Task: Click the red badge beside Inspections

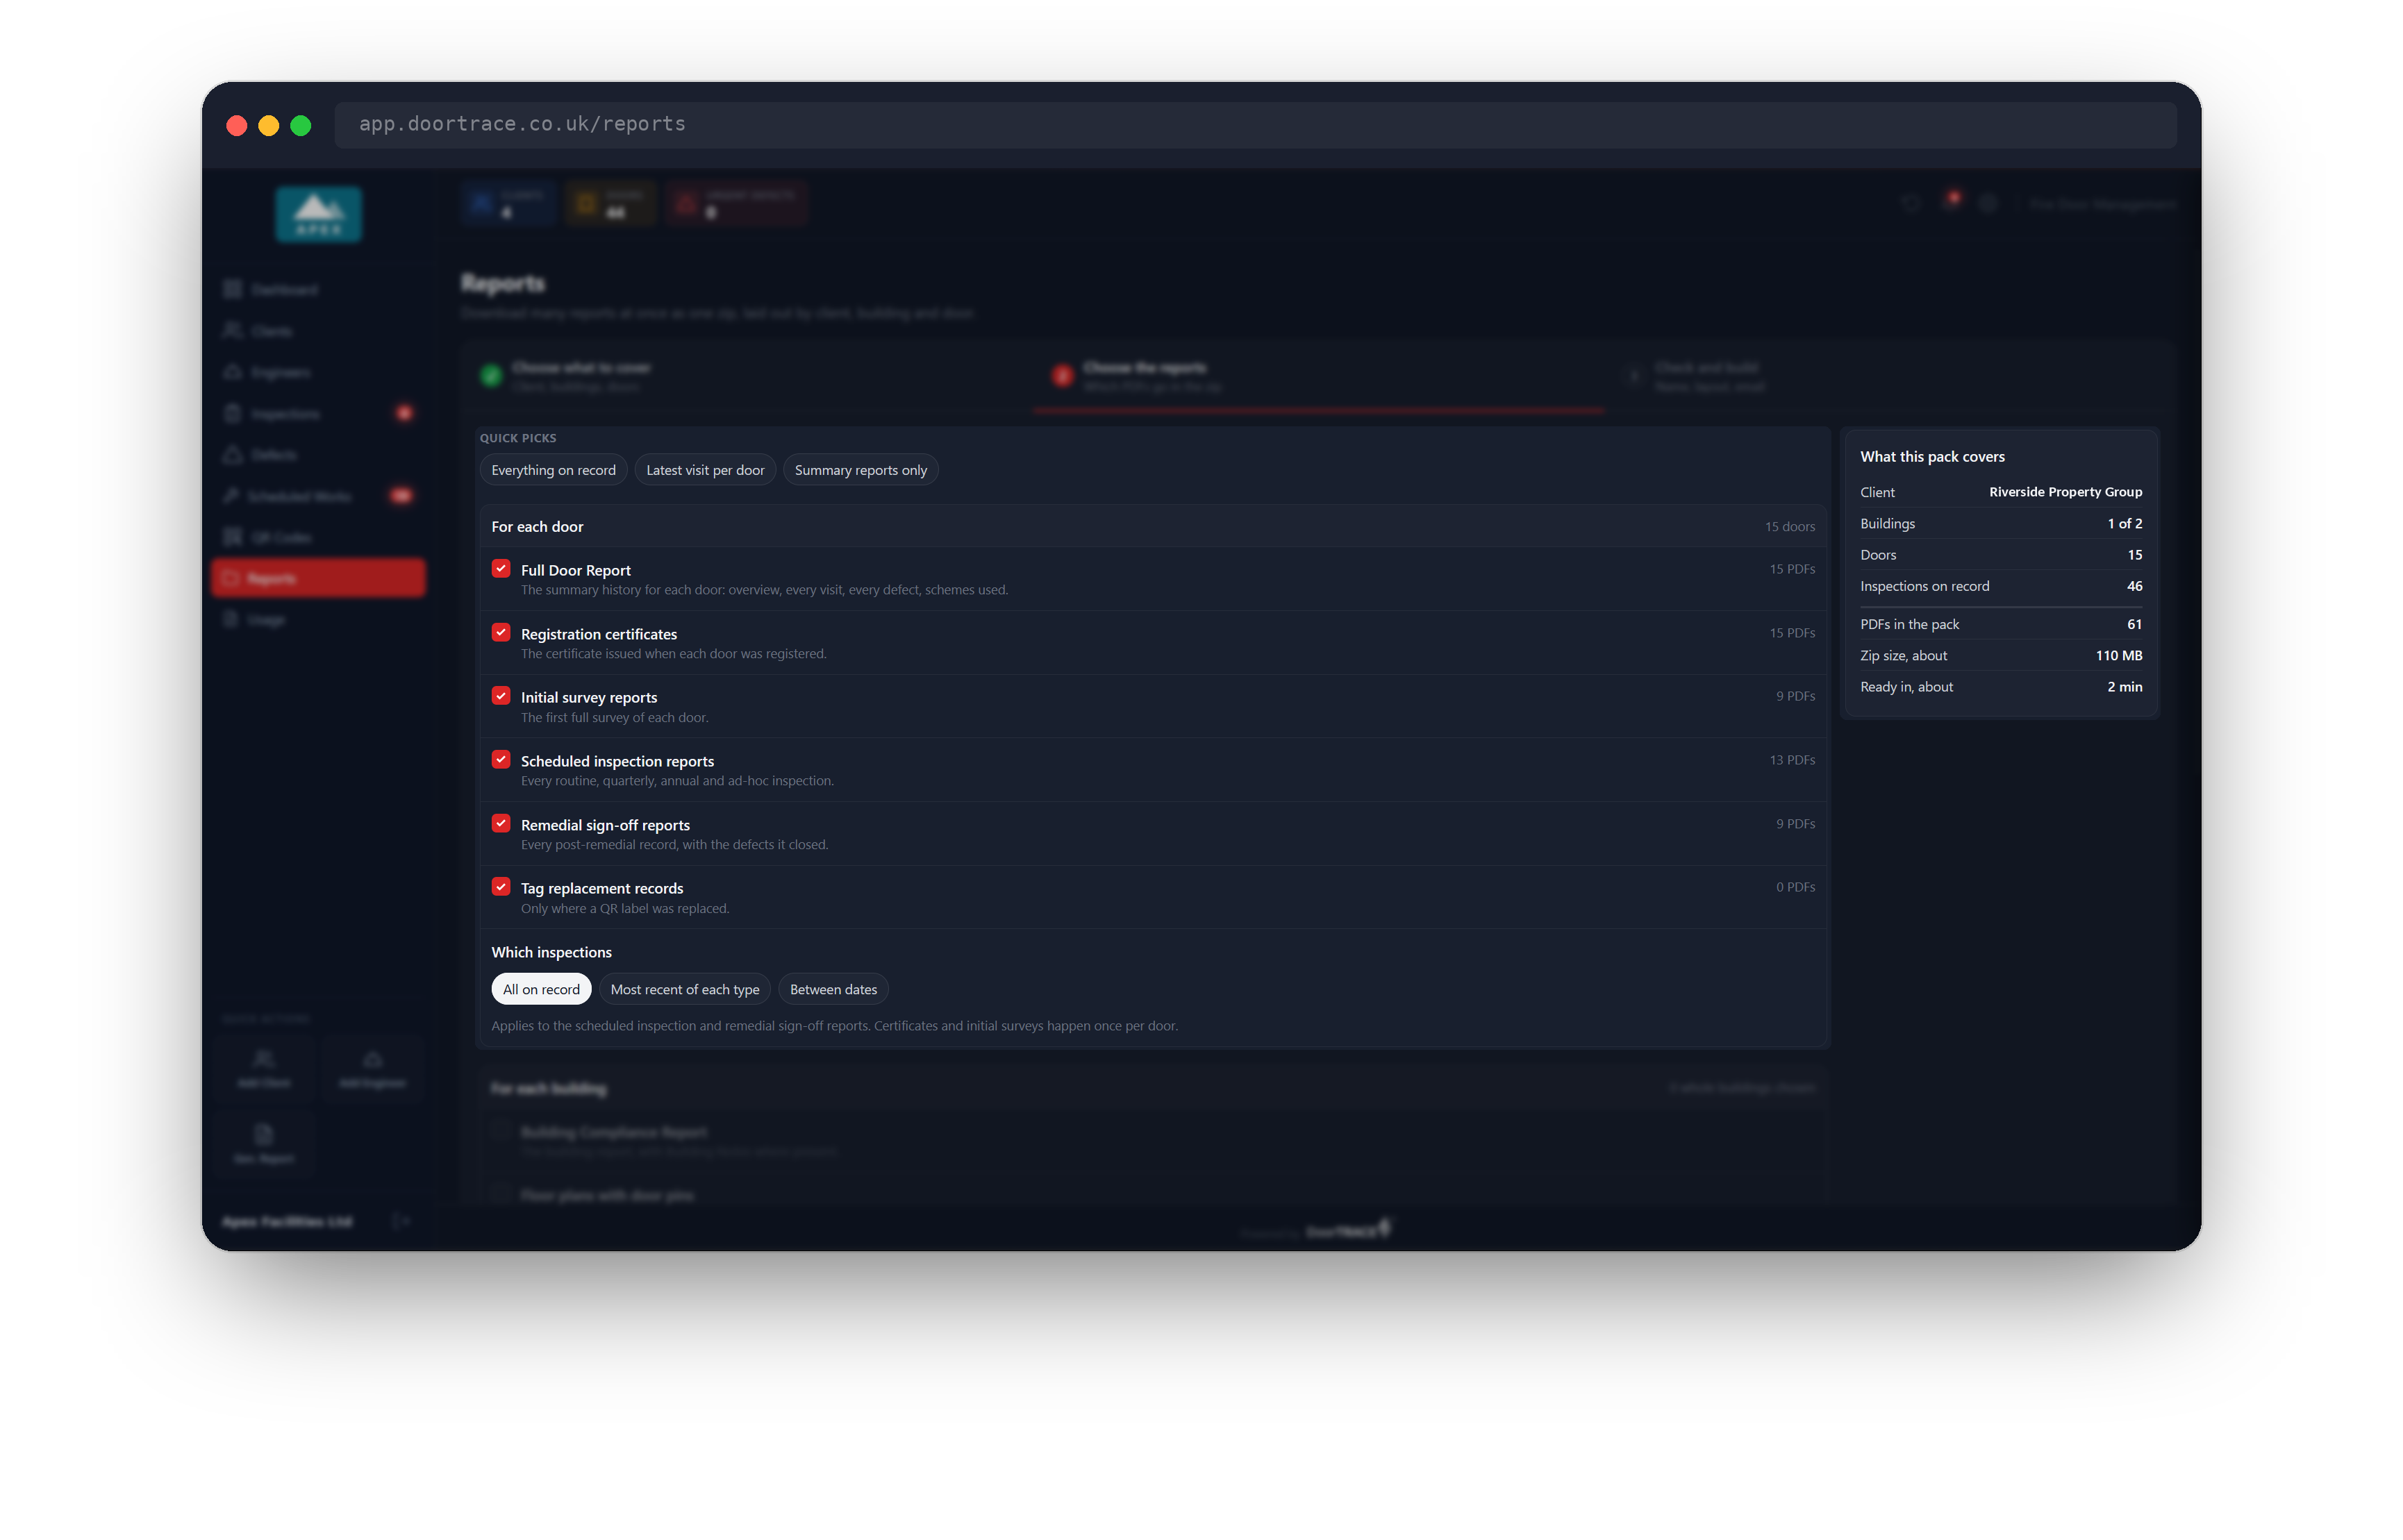Action: point(404,413)
